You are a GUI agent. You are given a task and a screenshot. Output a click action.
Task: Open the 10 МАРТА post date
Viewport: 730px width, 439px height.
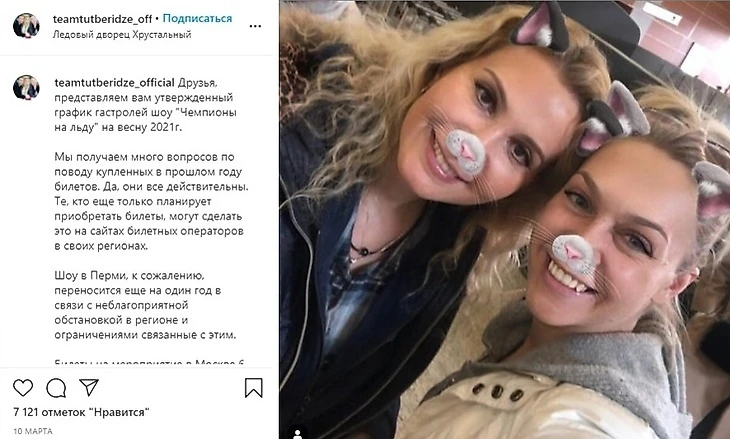[x=33, y=431]
